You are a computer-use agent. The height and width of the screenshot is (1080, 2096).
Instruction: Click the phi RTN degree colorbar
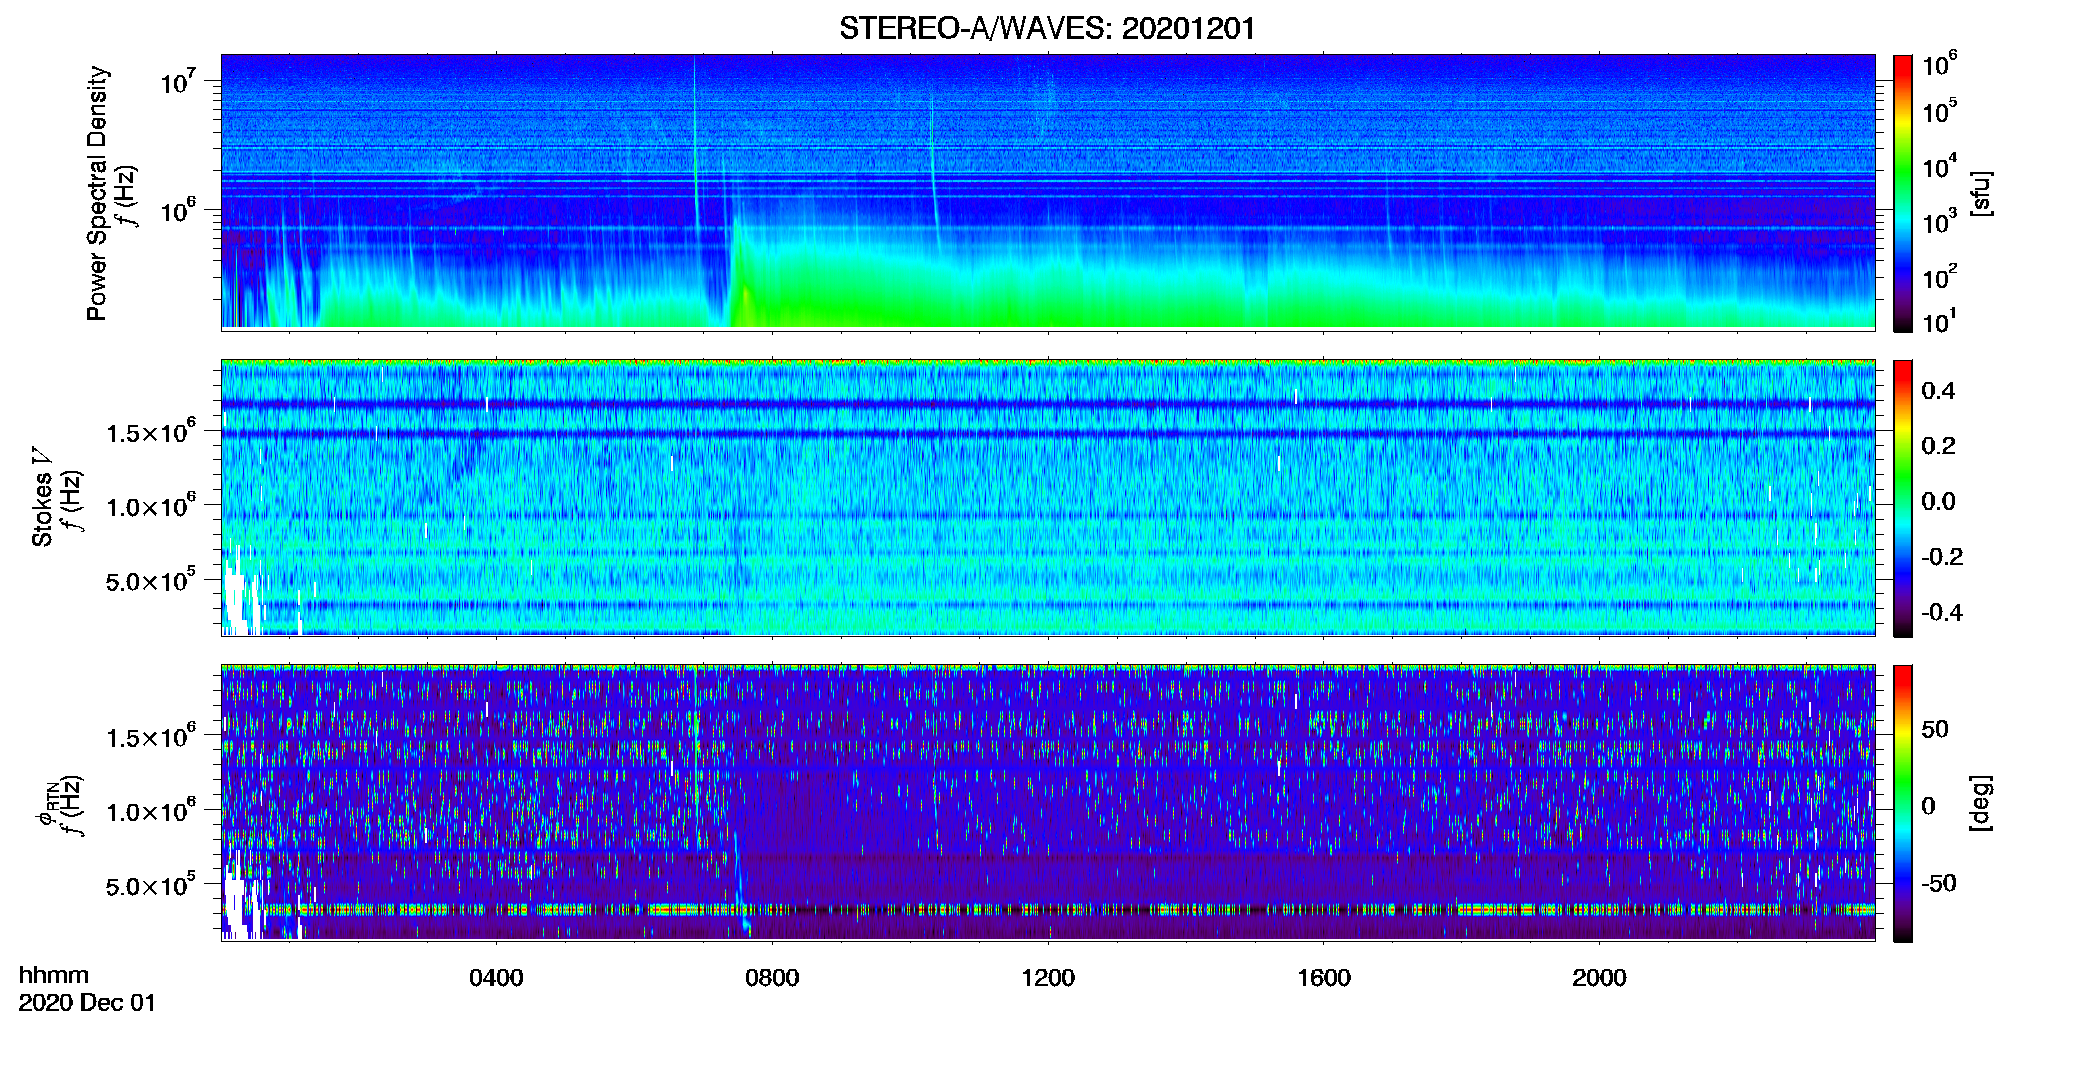[x=1903, y=803]
